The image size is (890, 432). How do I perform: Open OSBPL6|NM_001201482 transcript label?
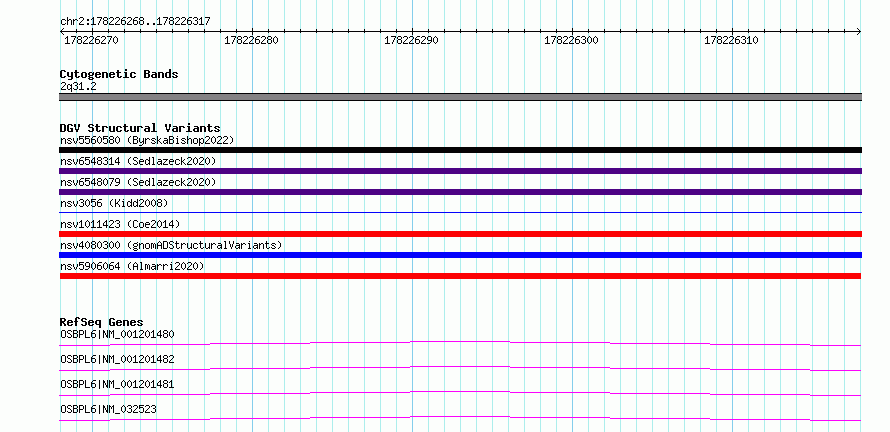(x=117, y=359)
